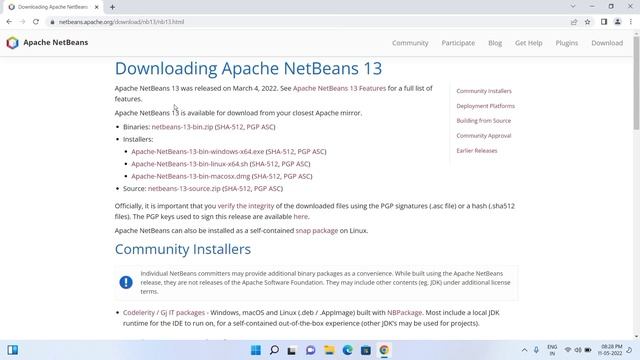Open Download in top navigation
Viewport: 640px width, 360px height.
point(607,43)
